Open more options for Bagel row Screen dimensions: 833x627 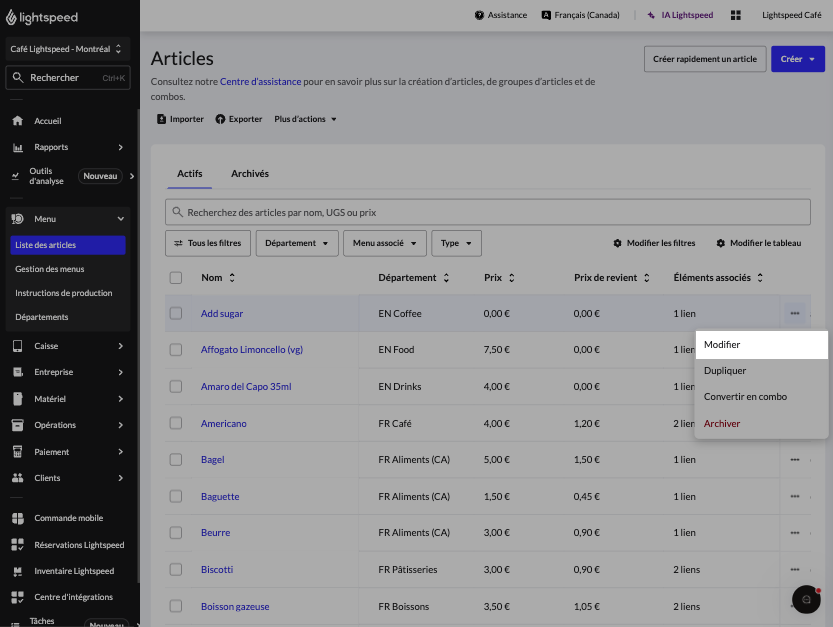[795, 460]
